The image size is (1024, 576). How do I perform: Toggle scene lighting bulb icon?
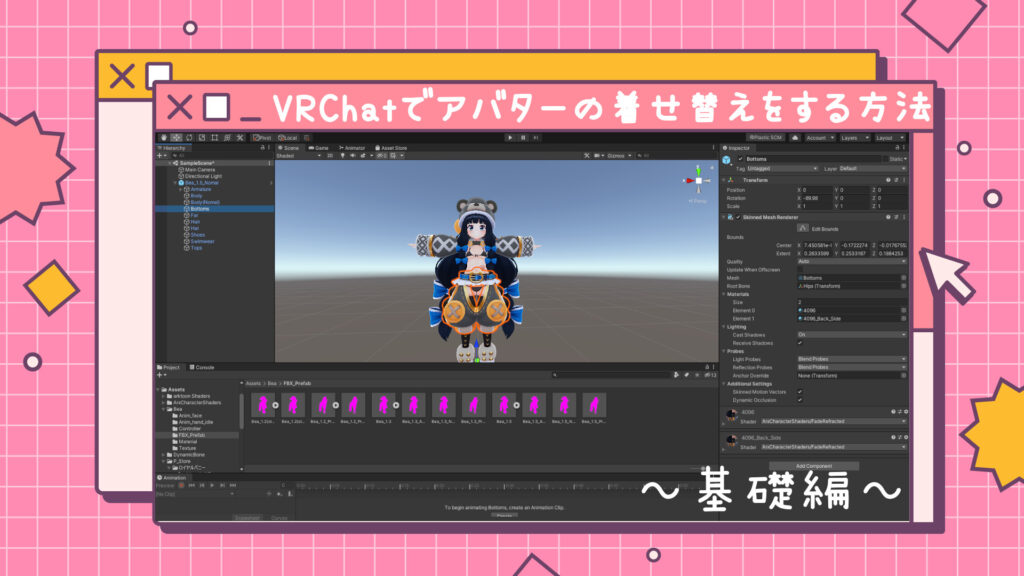343,156
